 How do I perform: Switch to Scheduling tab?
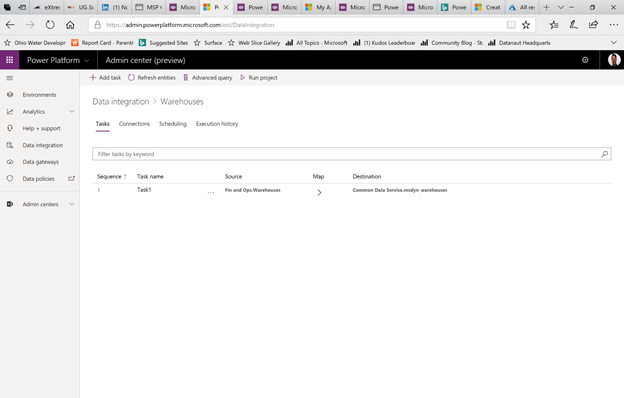(173, 124)
